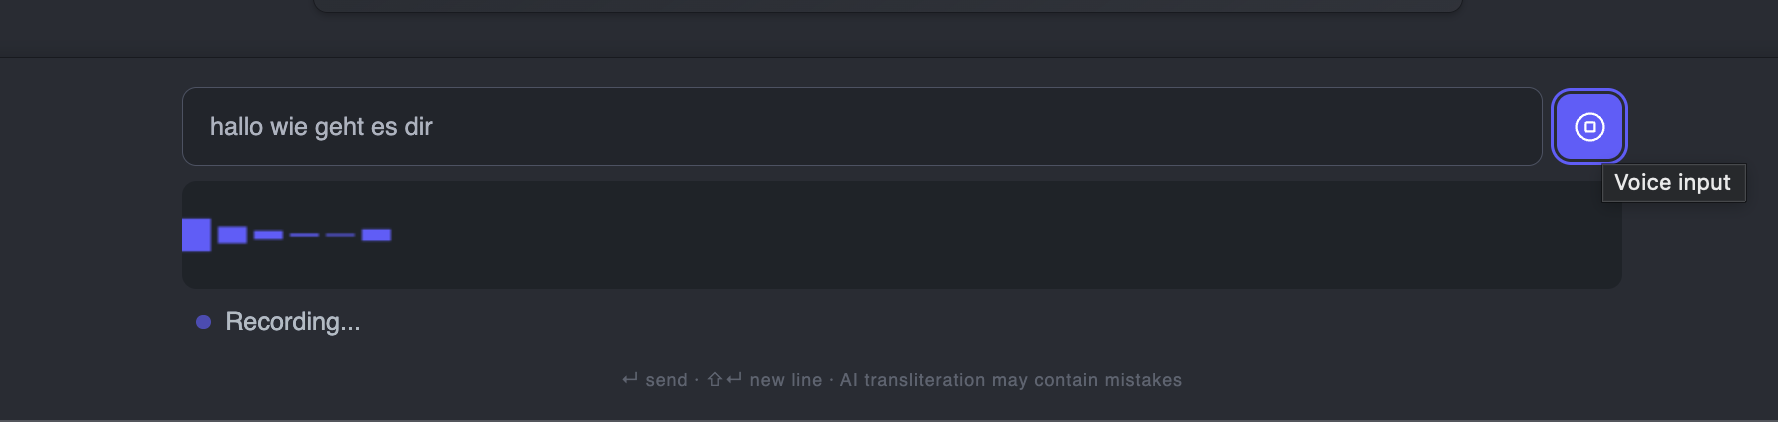Viewport: 1778px width, 422px height.
Task: Click the dark panel above the input area
Action: (x=888, y=5)
